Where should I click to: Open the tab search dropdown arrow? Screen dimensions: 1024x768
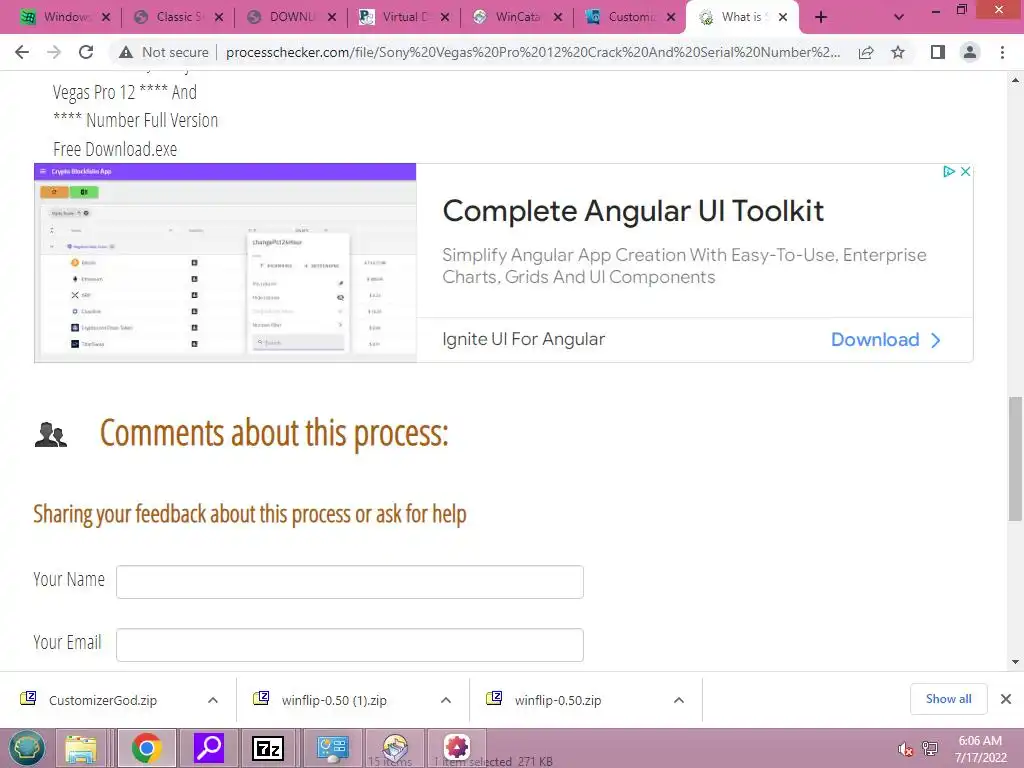pos(899,17)
